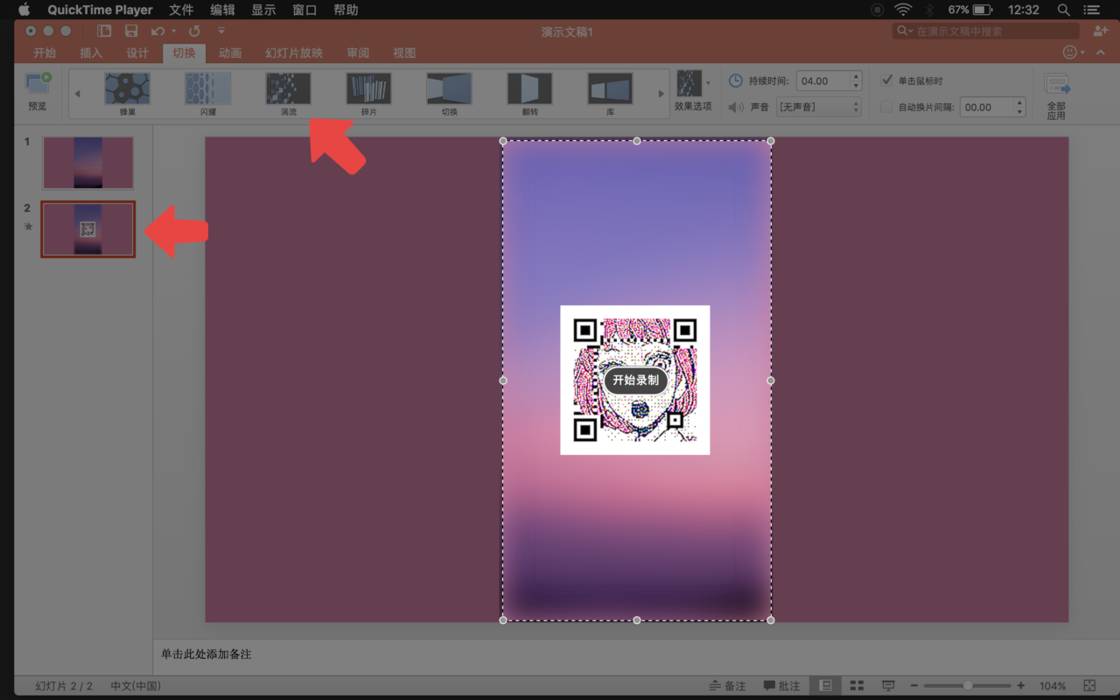The height and width of the screenshot is (700, 1120).
Task: Click the notes area 单击此处添加备注
Action: (x=206, y=654)
